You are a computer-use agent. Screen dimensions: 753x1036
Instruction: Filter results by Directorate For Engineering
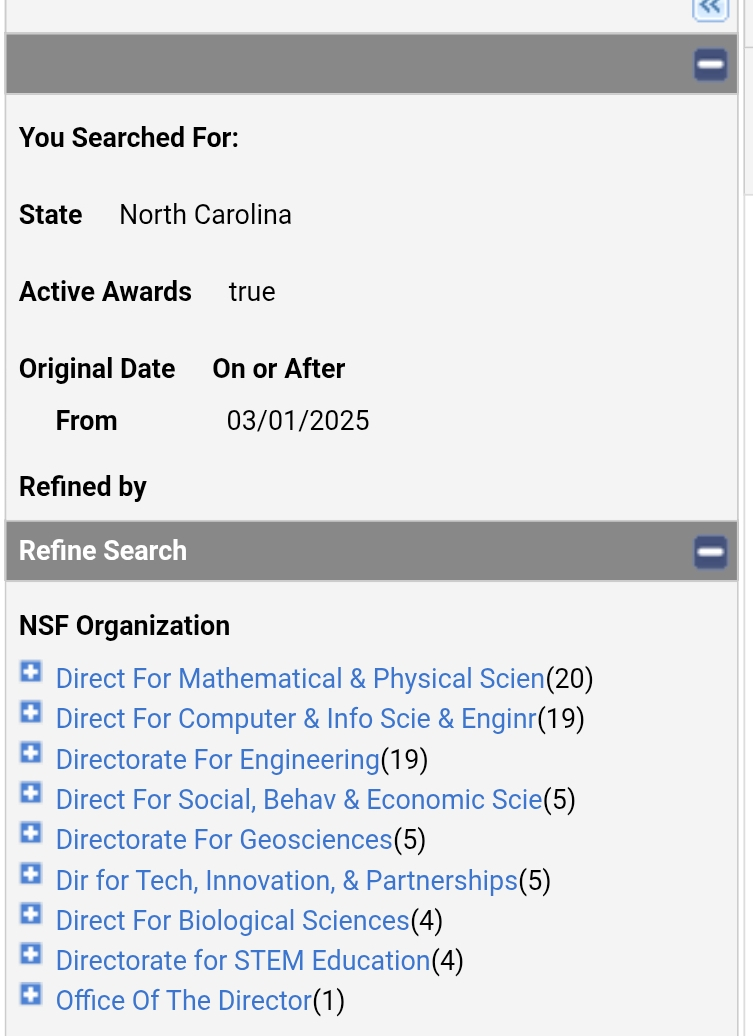click(218, 760)
